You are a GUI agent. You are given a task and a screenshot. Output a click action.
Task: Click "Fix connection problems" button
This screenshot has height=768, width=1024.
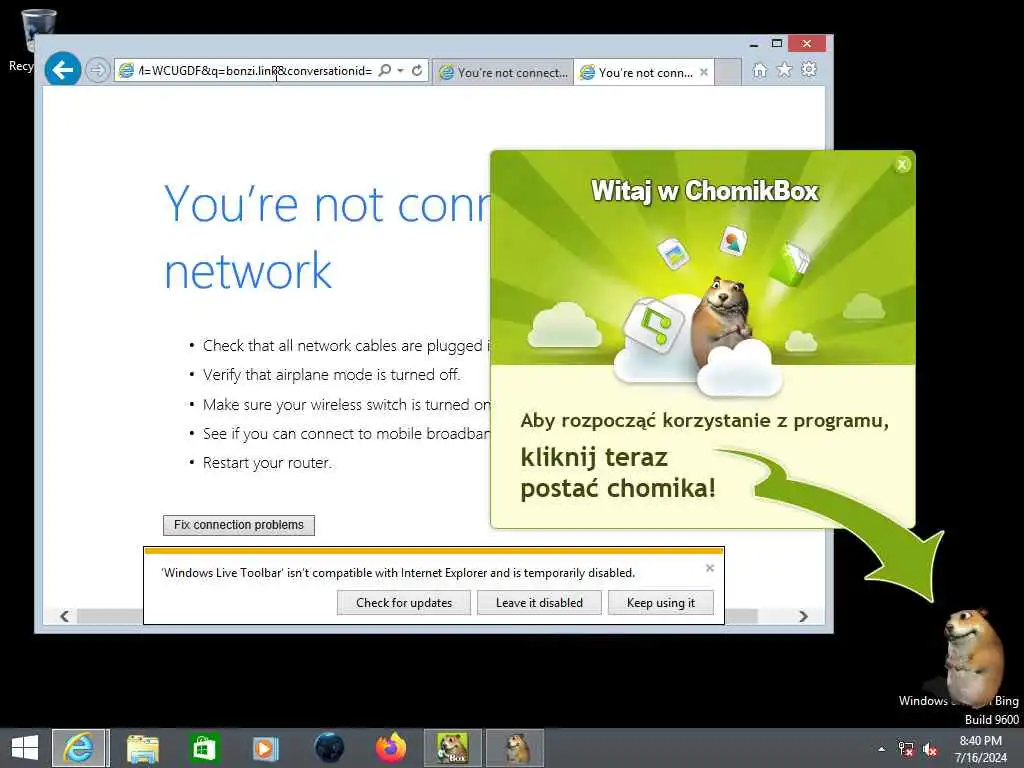tap(239, 525)
